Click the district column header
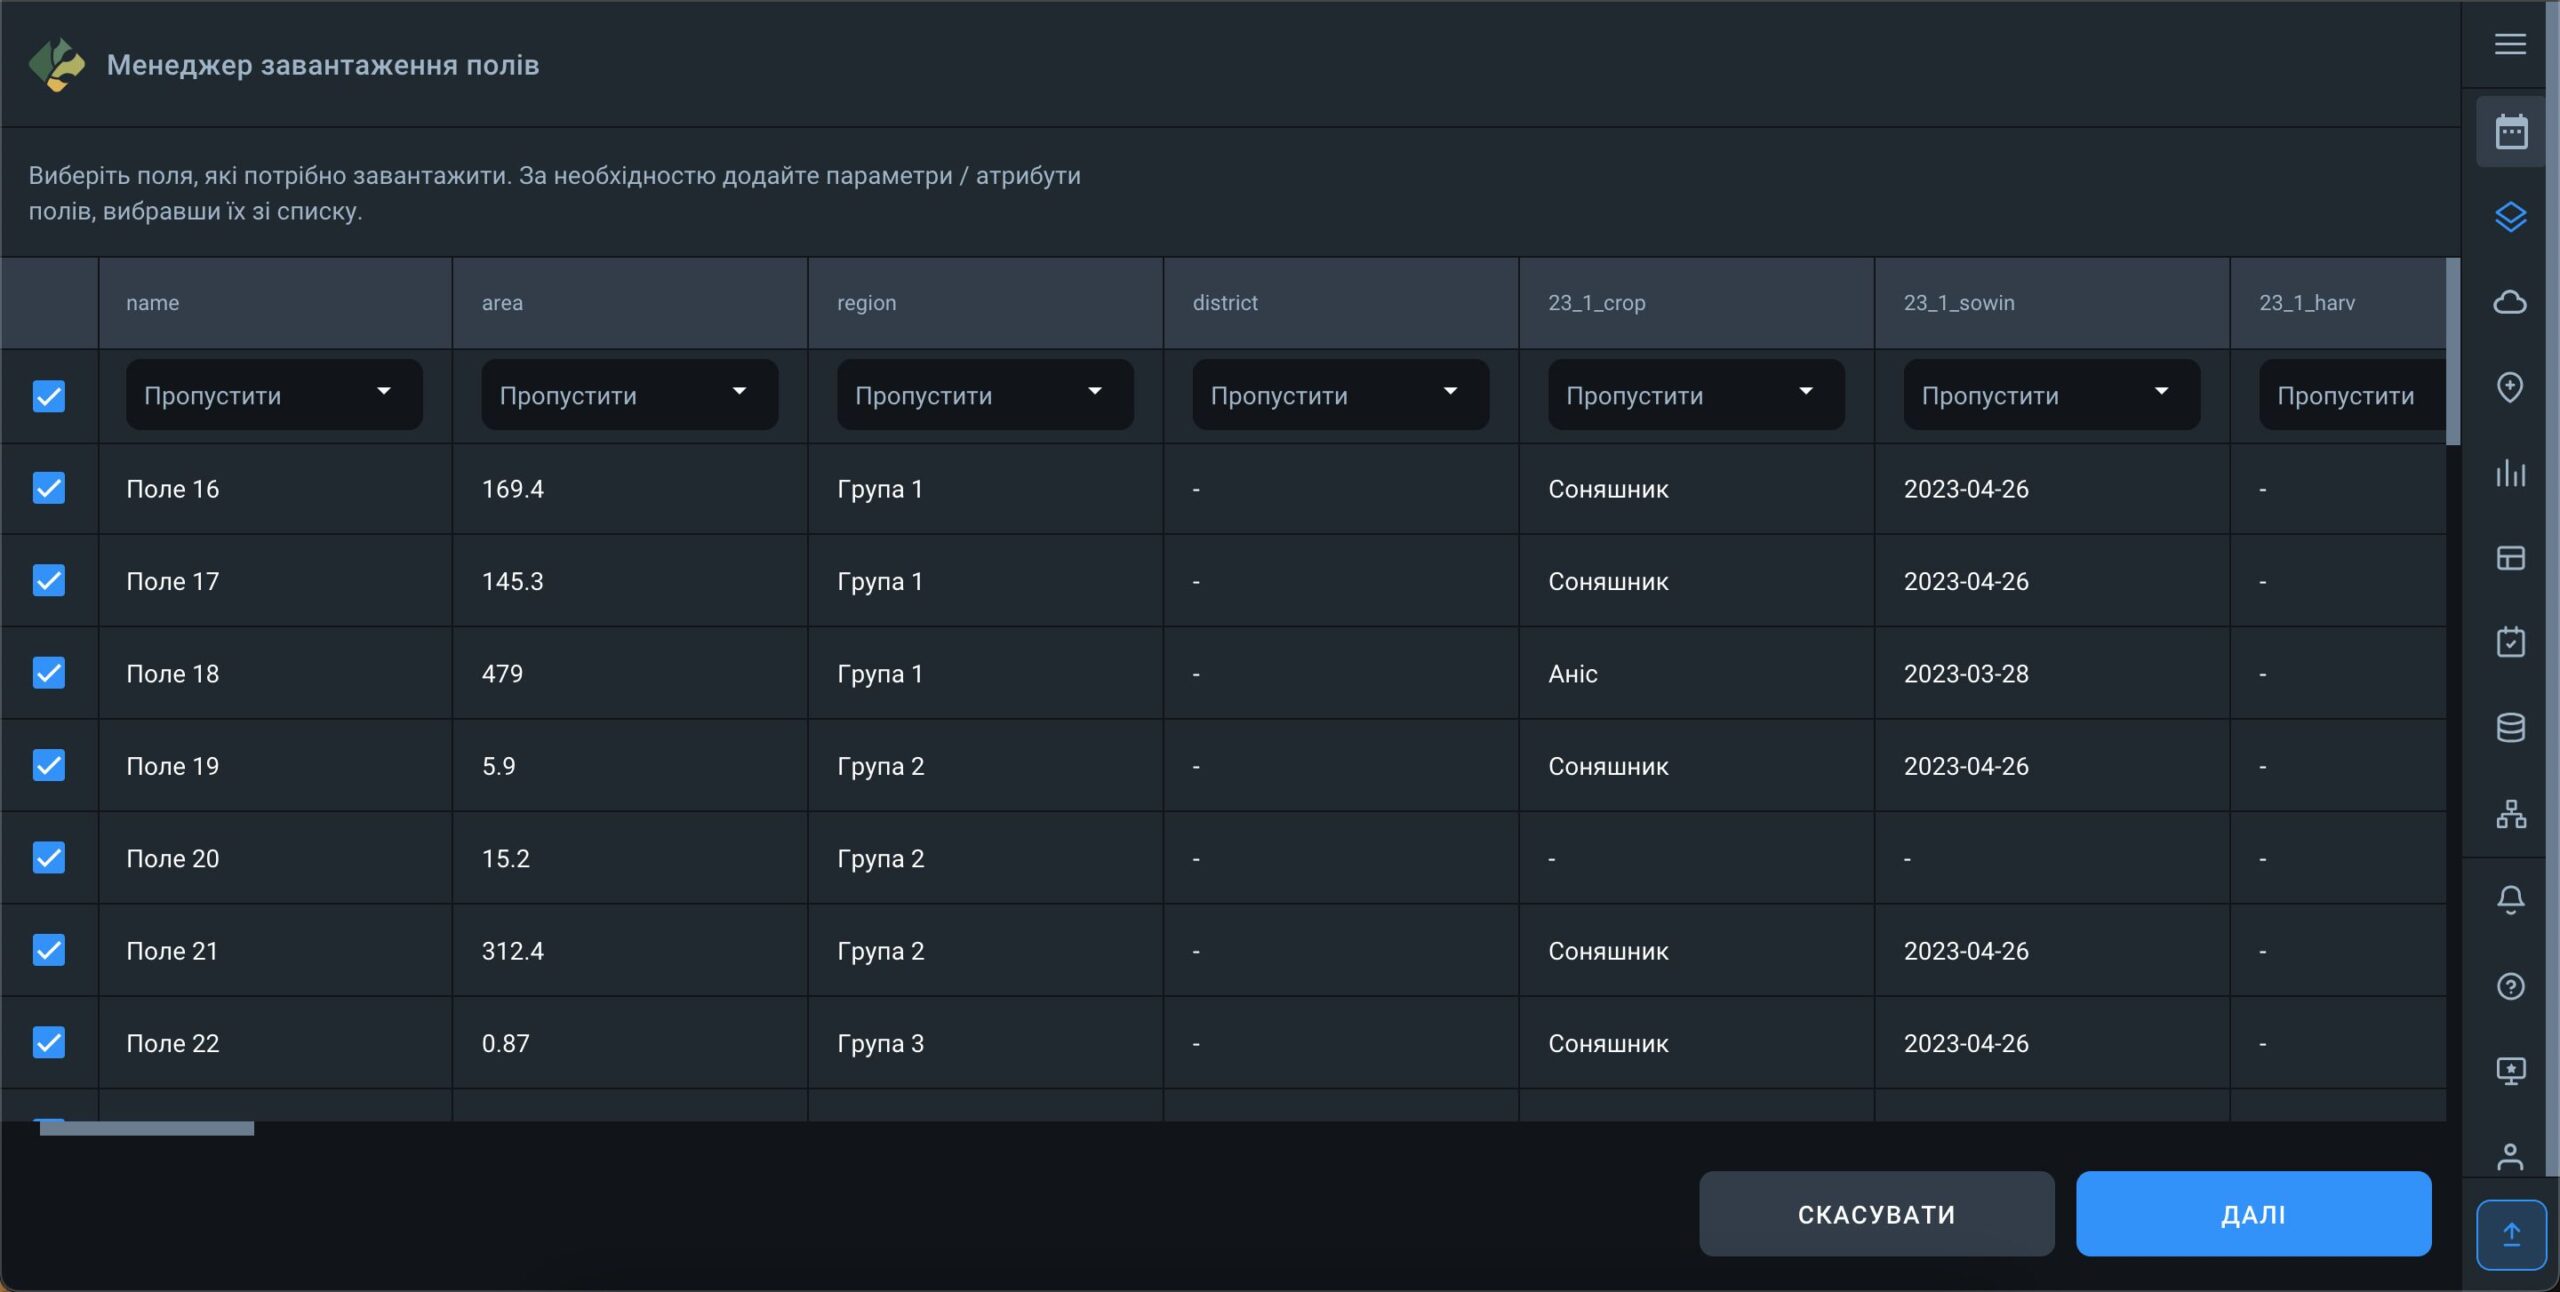Screen dimensions: 2560x1292 click(x=1225, y=303)
